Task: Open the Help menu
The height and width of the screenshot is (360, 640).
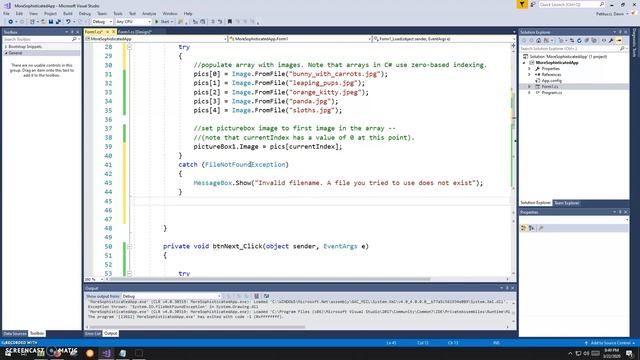Action: pos(188,13)
